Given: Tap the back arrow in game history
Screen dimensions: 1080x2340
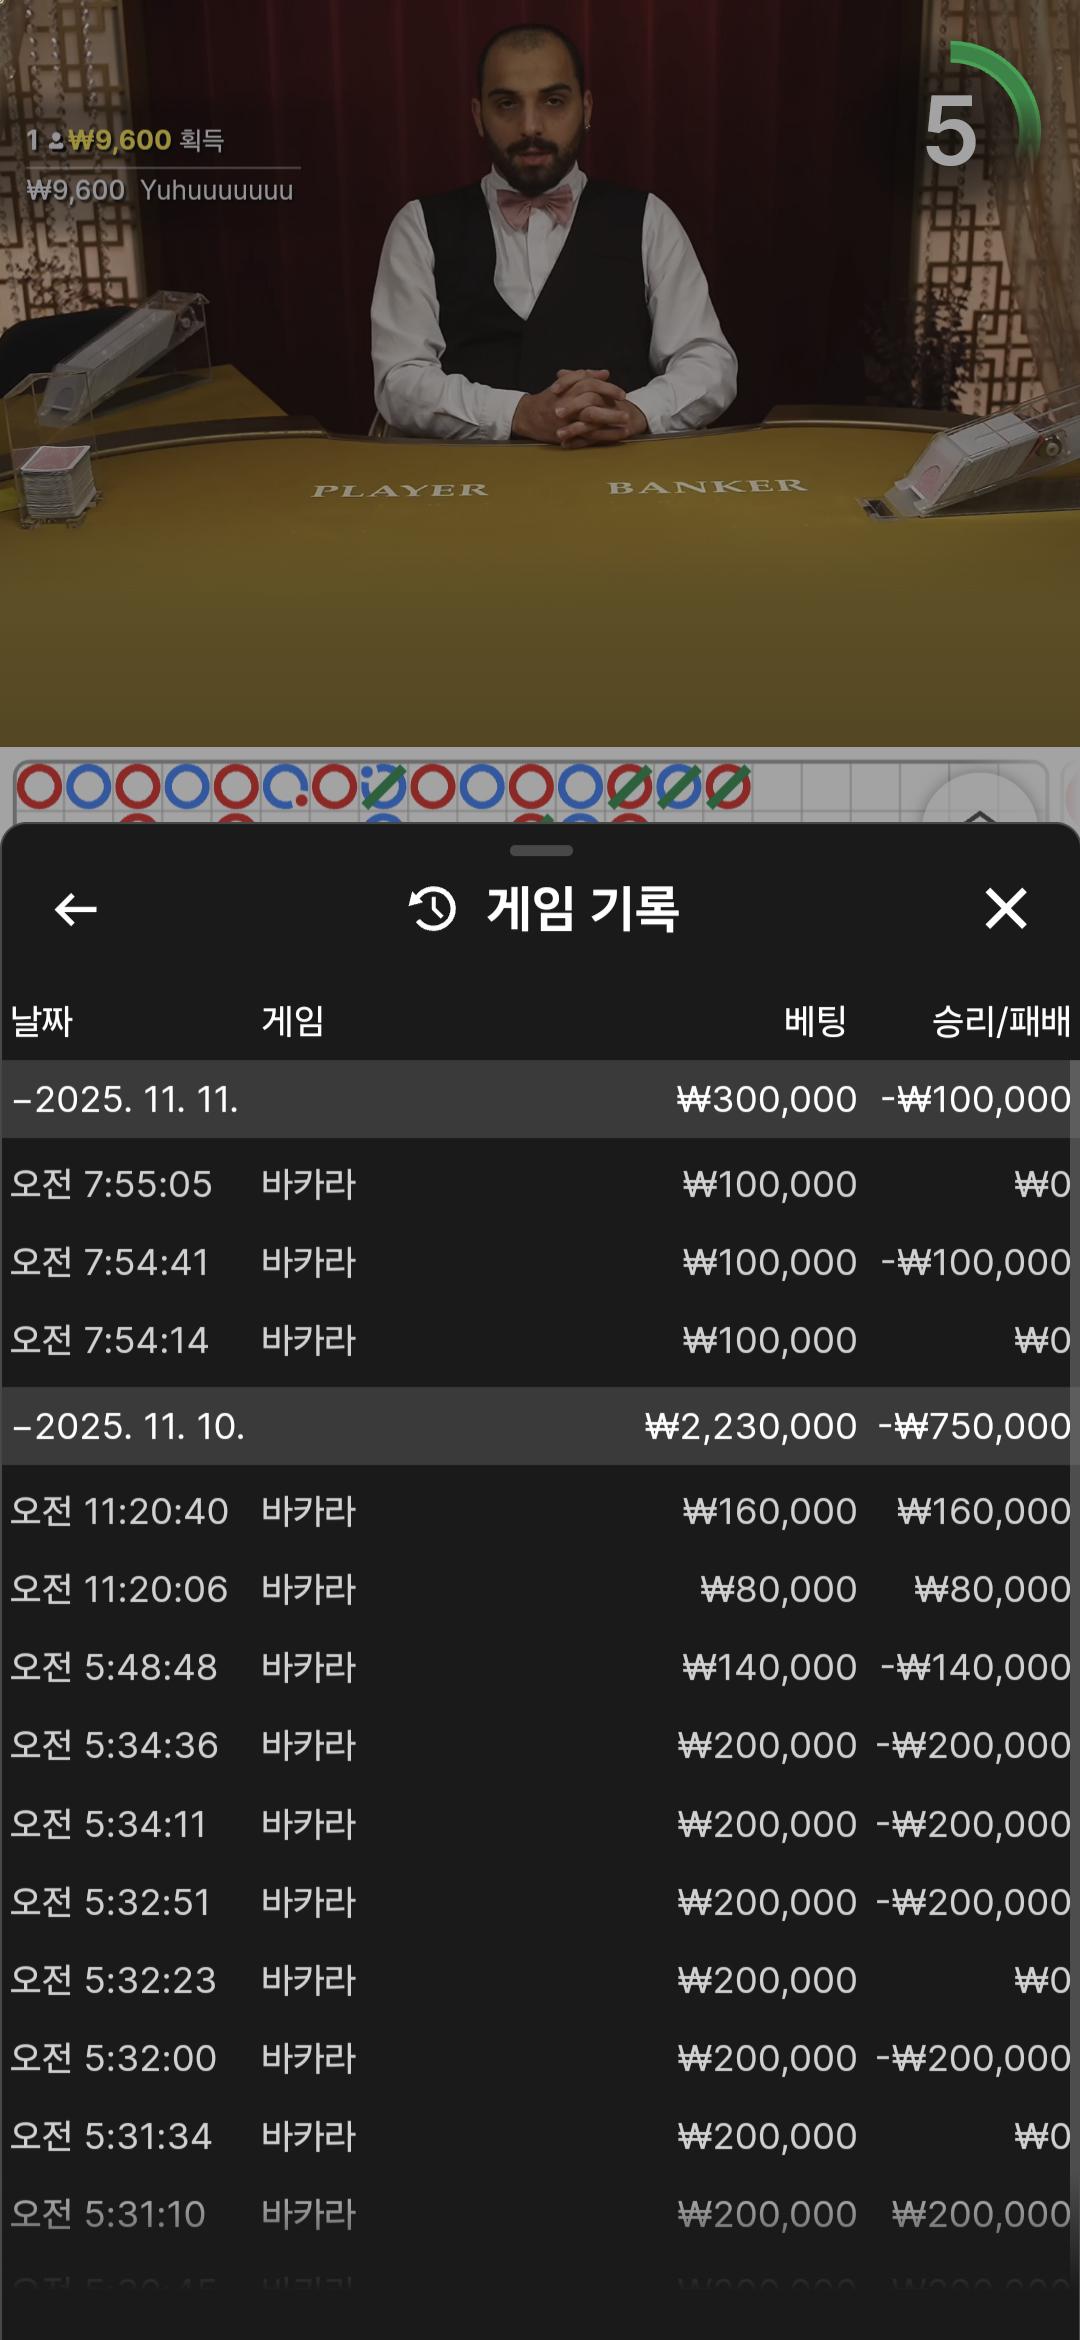Looking at the screenshot, I should pos(76,909).
